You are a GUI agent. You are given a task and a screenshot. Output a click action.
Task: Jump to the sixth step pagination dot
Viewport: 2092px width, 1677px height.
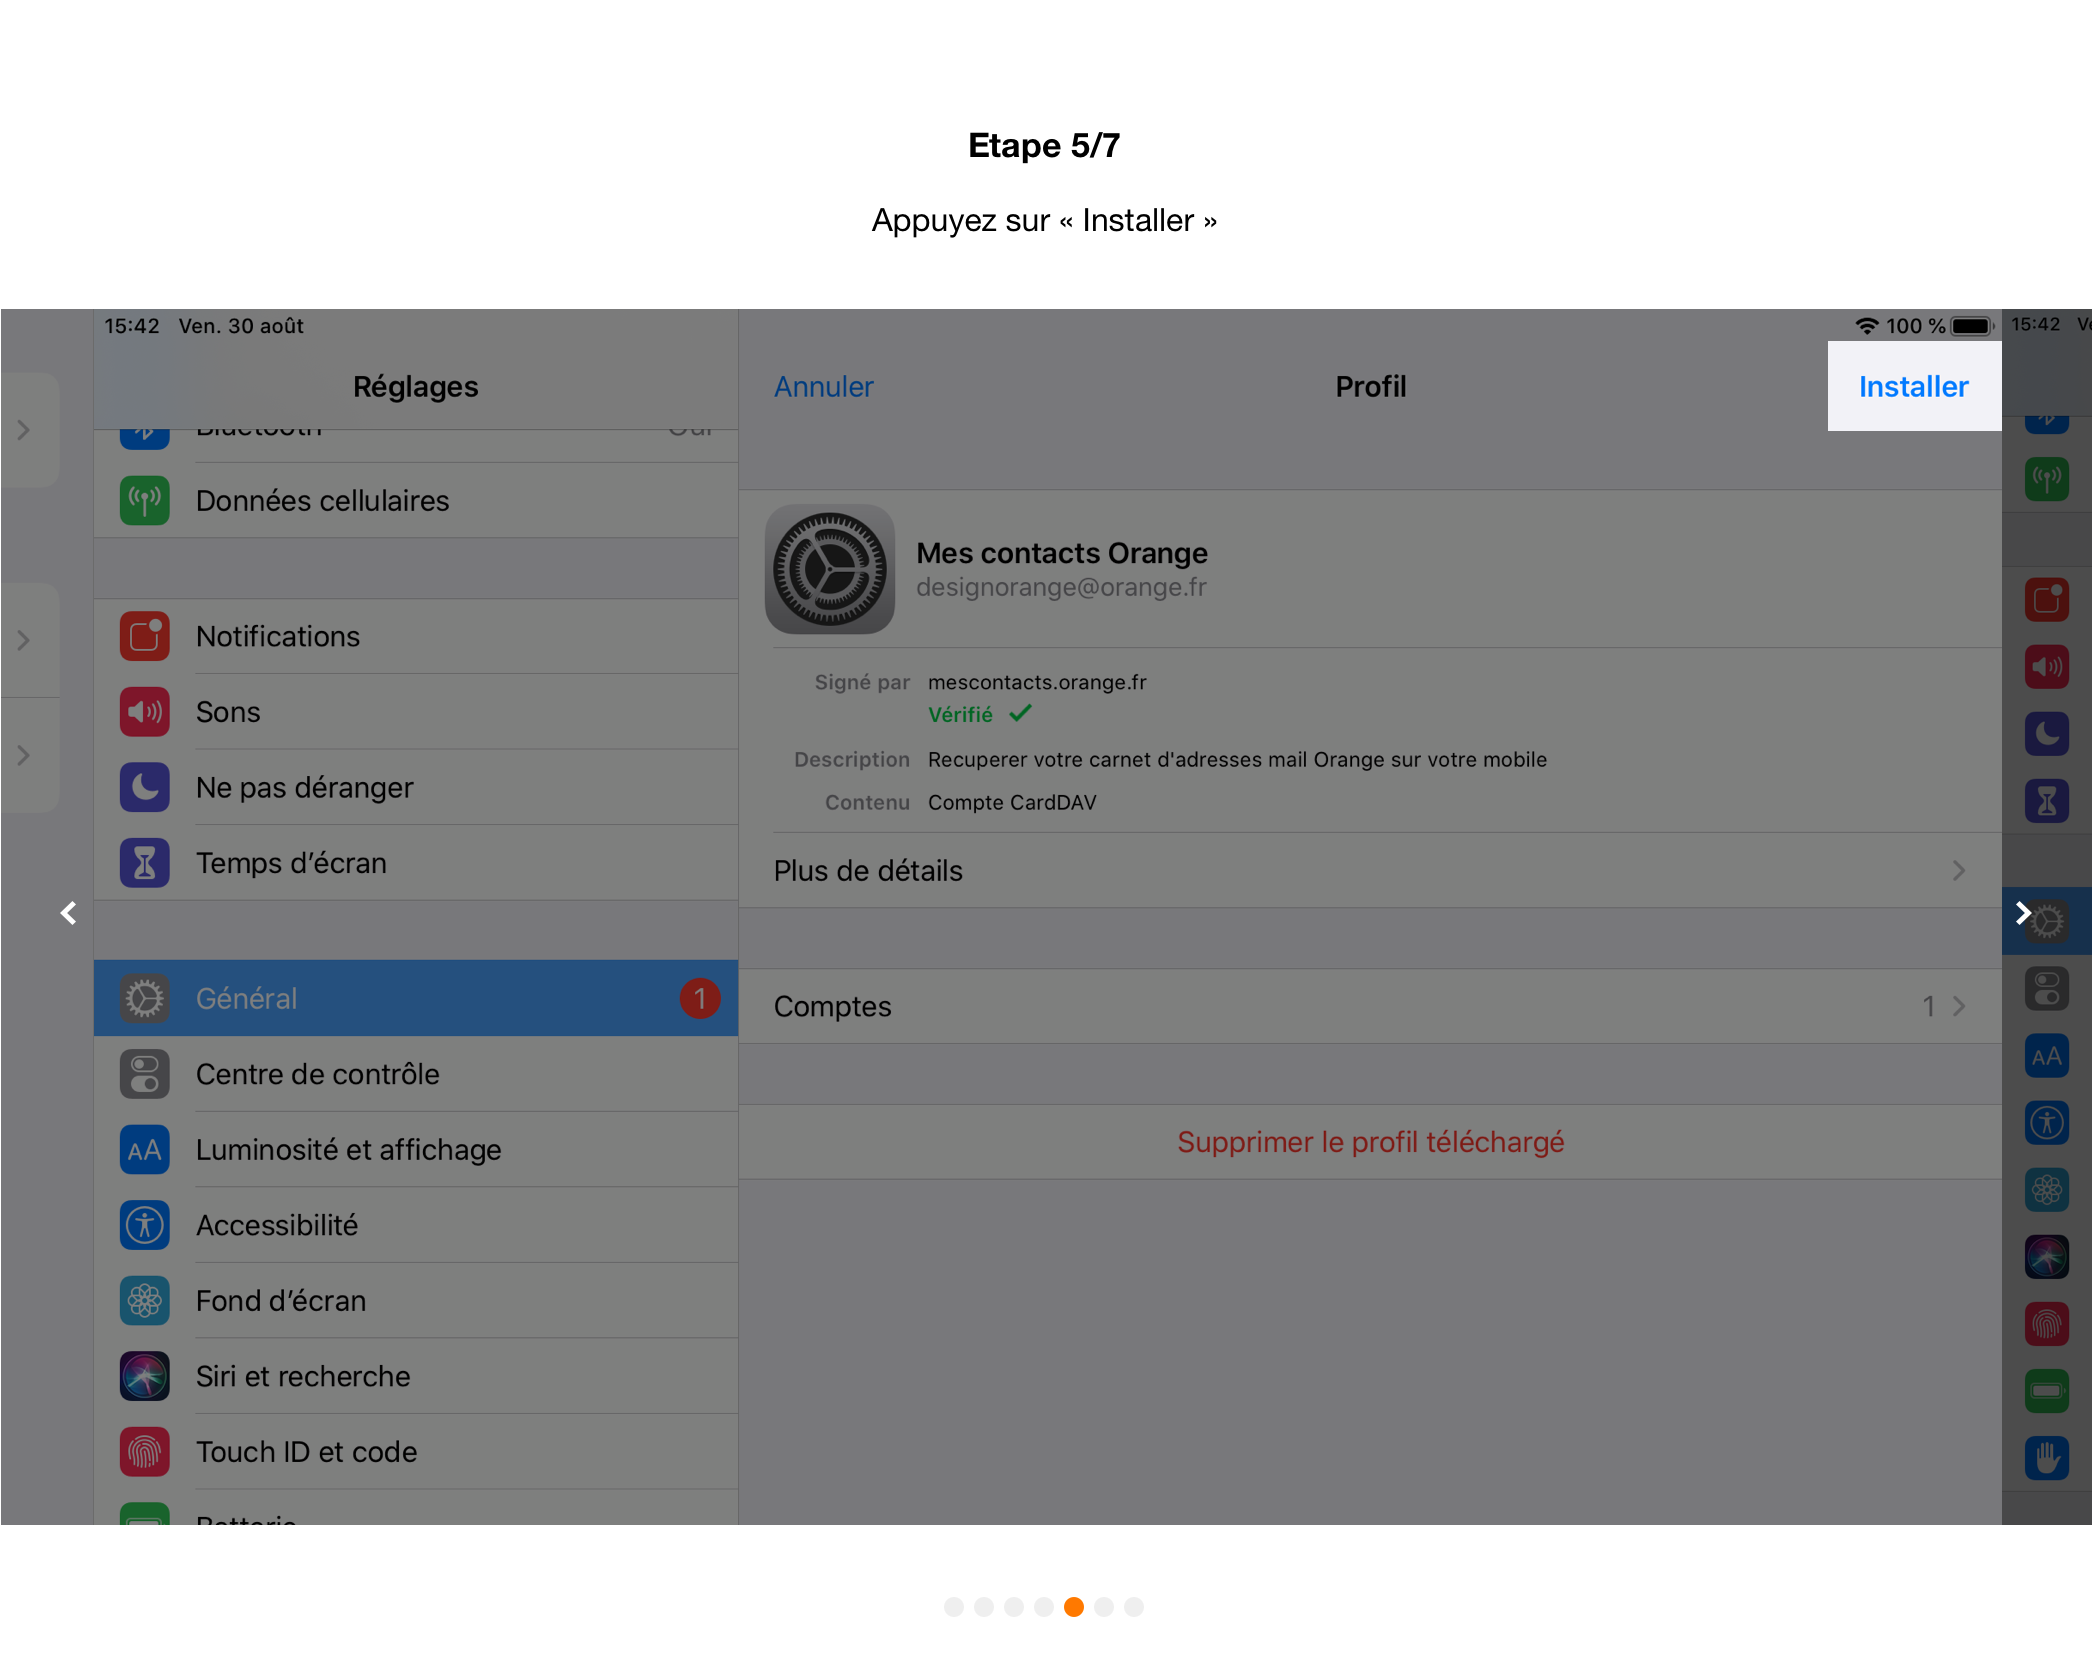click(1104, 1607)
